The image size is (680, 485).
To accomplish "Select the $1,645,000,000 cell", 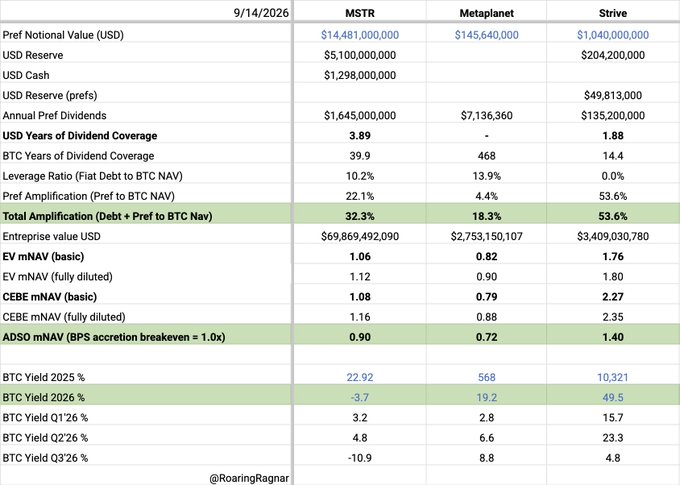I will click(x=360, y=115).
